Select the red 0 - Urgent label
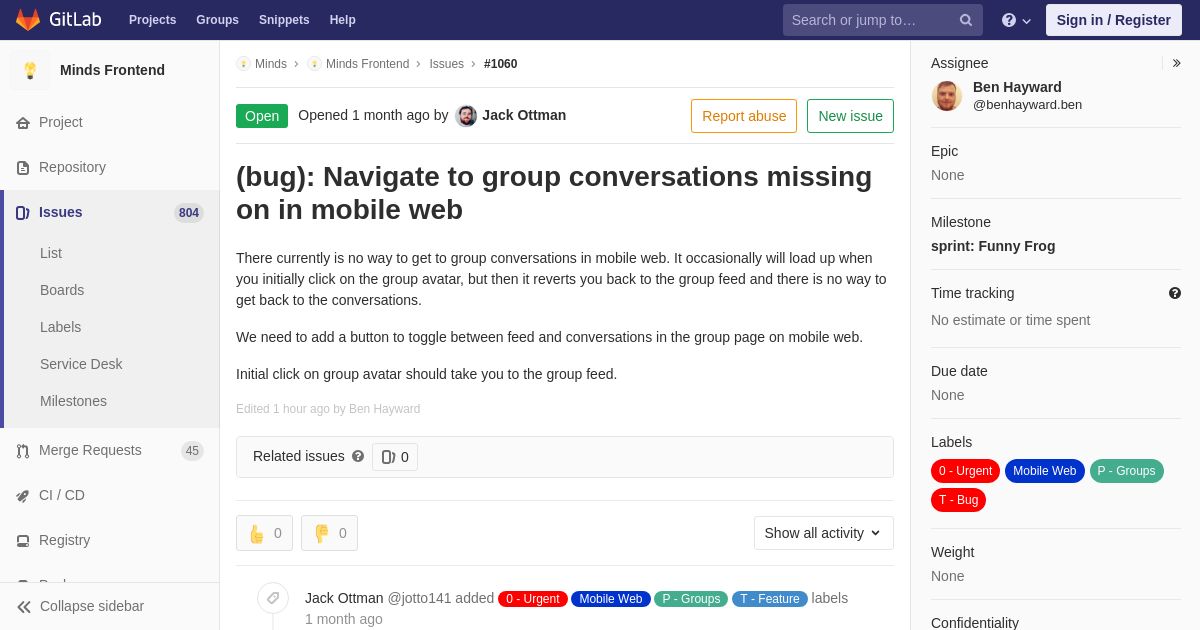Viewport: 1200px width, 630px height. point(965,471)
